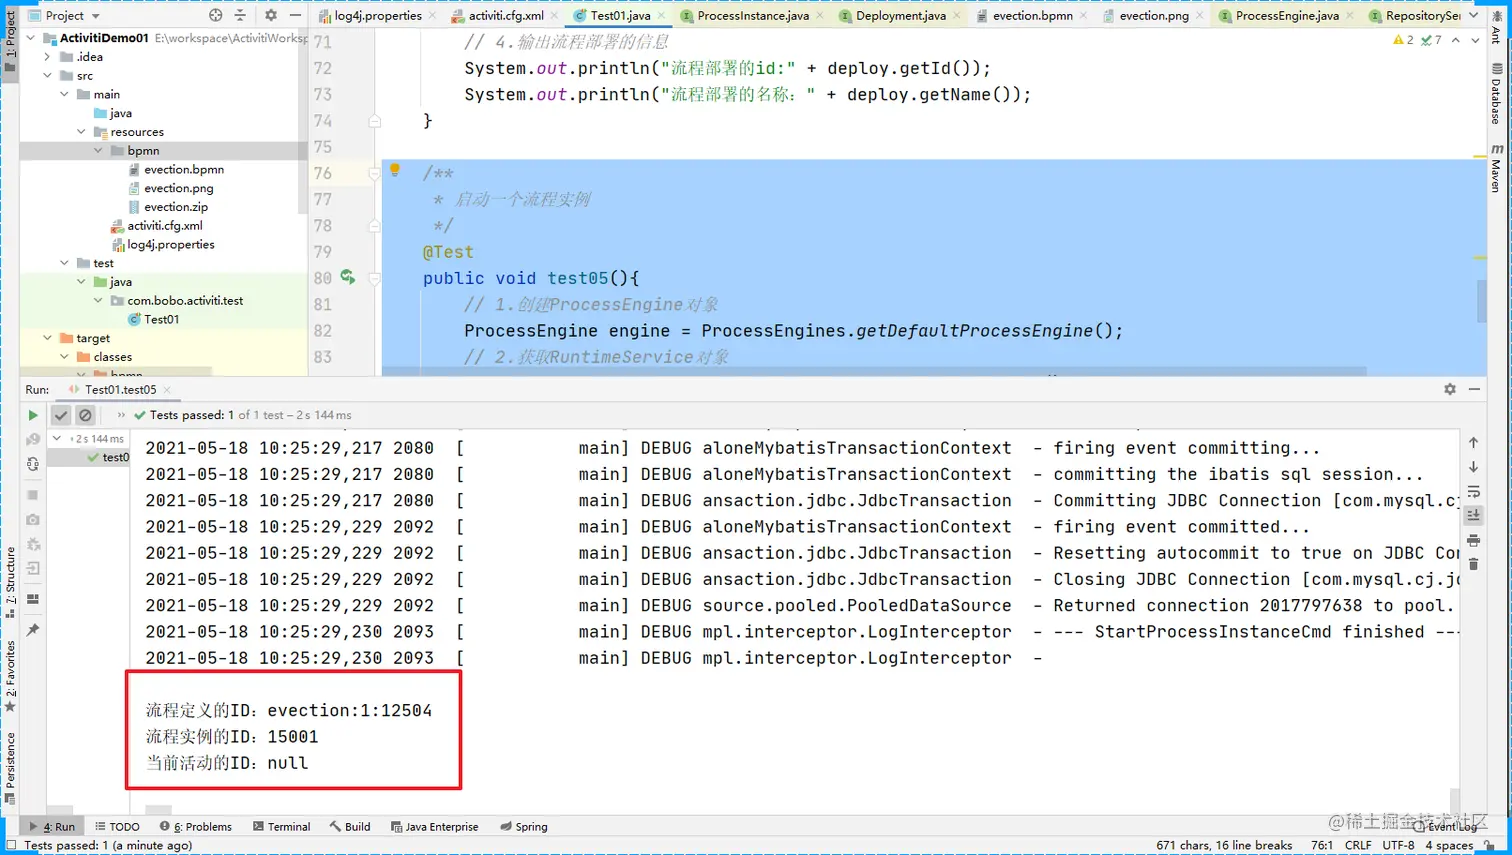This screenshot has width=1512, height=855.
Task: Switch to Deployment.java editor tab
Action: click(x=900, y=15)
